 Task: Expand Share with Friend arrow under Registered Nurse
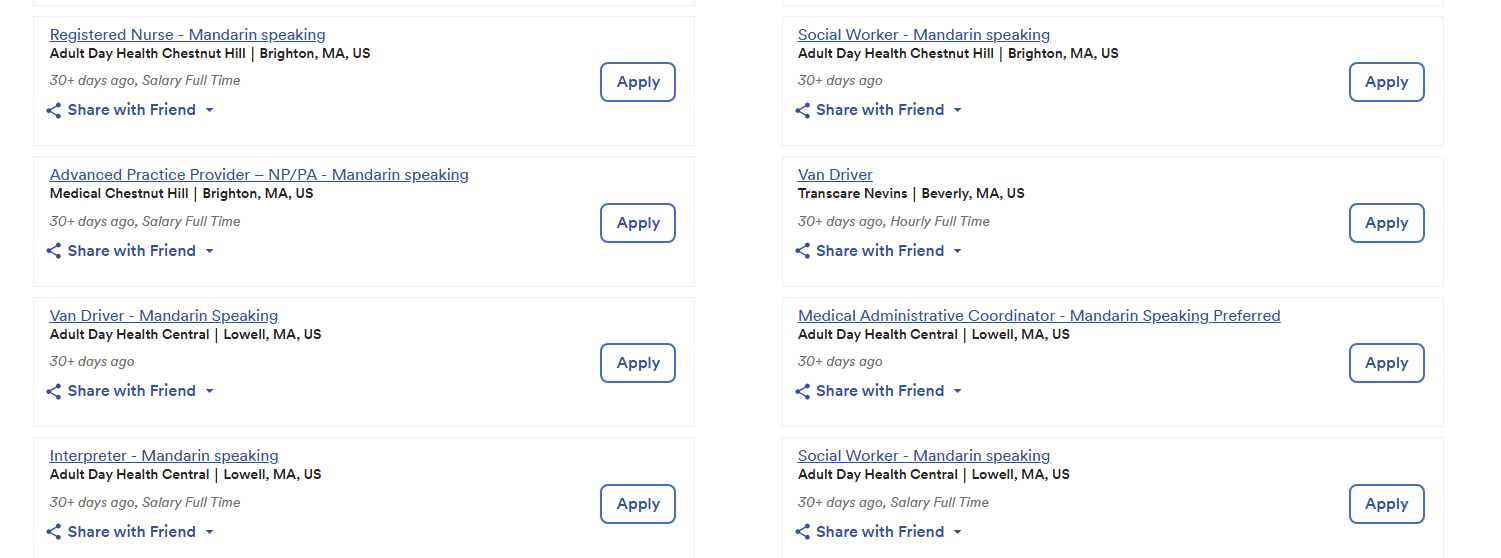pyautogui.click(x=209, y=110)
